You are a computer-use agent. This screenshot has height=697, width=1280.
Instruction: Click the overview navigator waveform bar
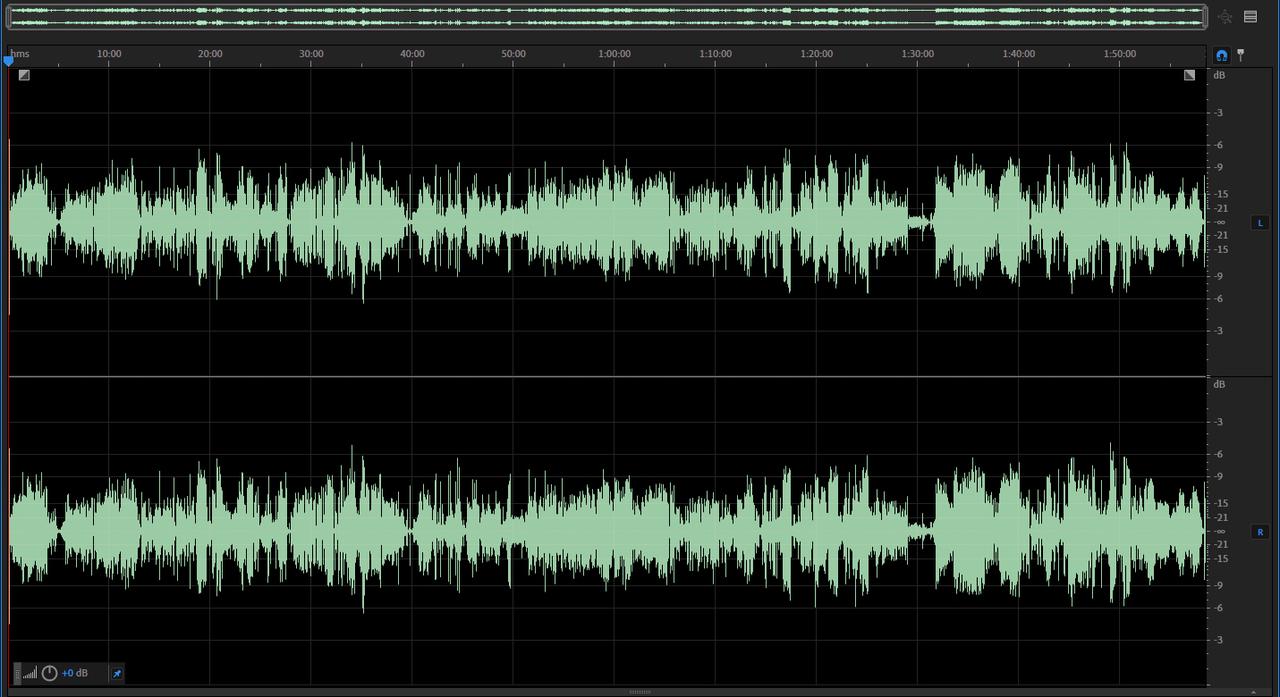click(x=607, y=16)
